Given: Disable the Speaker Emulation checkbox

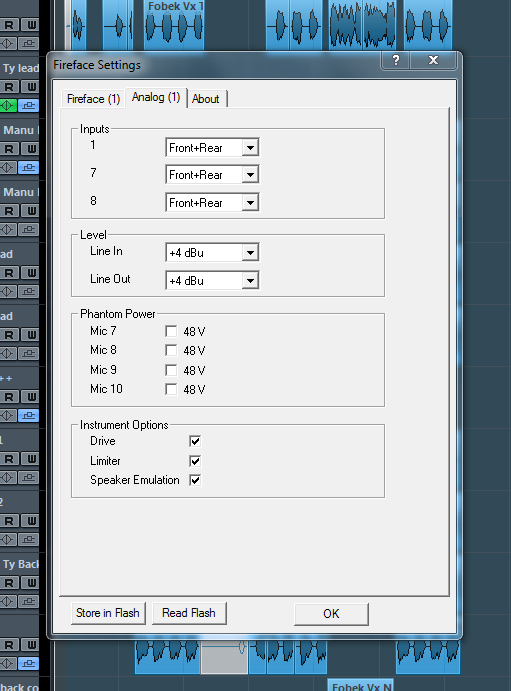Looking at the screenshot, I should point(195,480).
